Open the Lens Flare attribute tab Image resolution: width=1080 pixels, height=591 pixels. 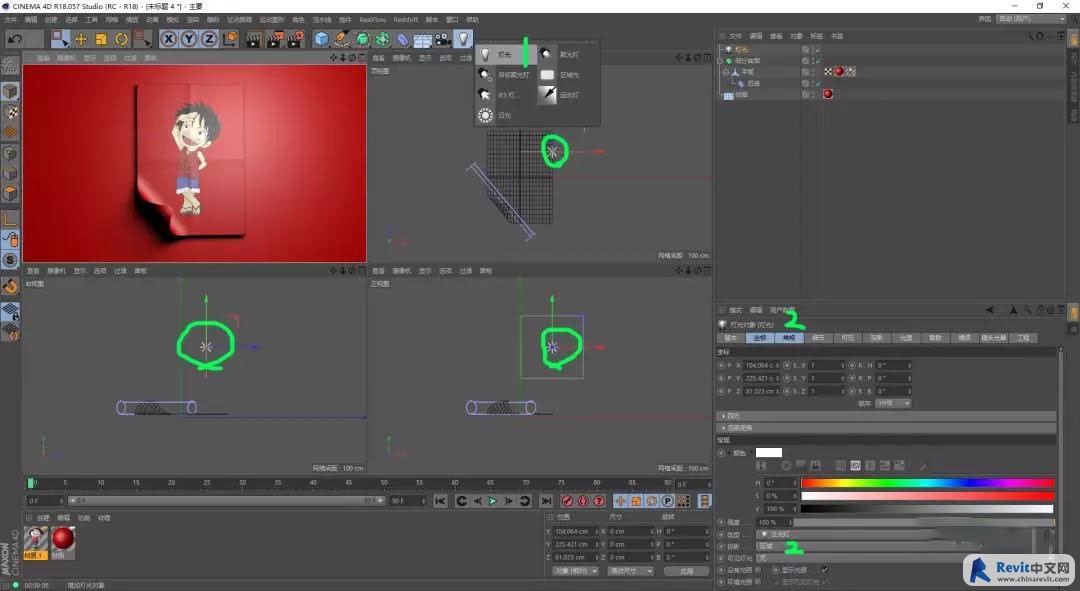[993, 338]
